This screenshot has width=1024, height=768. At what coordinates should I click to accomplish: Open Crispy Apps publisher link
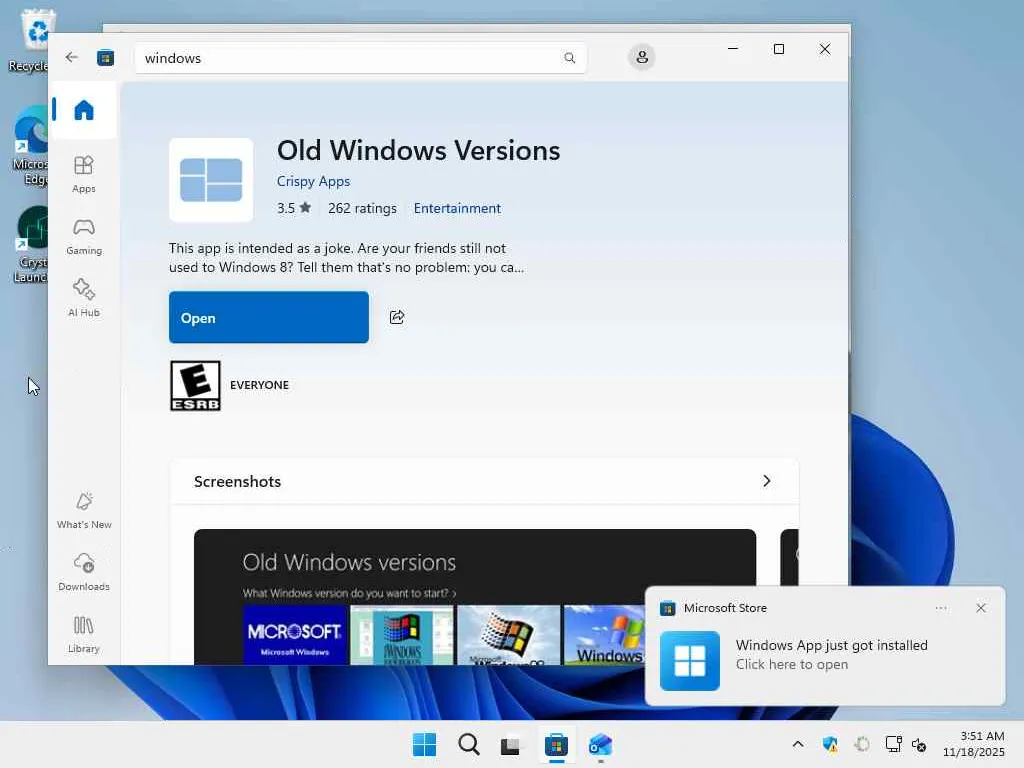coord(313,181)
